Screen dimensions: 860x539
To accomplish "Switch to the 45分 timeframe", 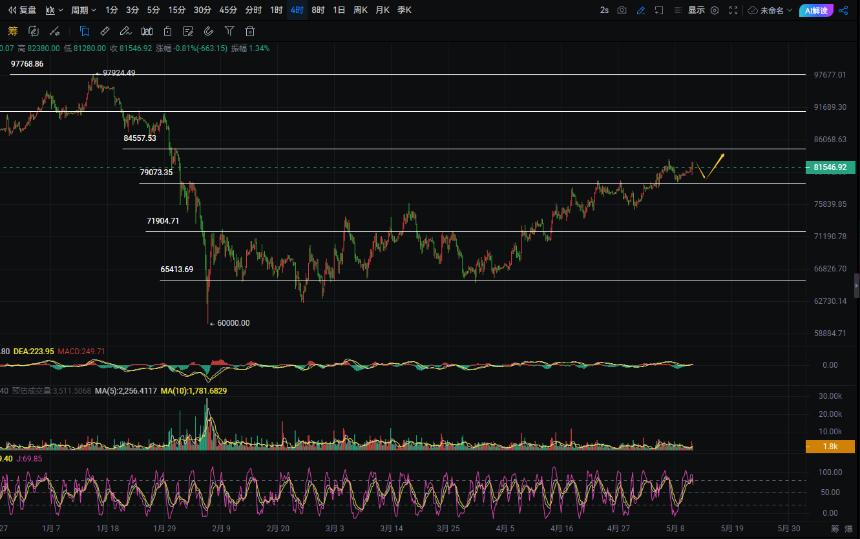I will pos(228,10).
